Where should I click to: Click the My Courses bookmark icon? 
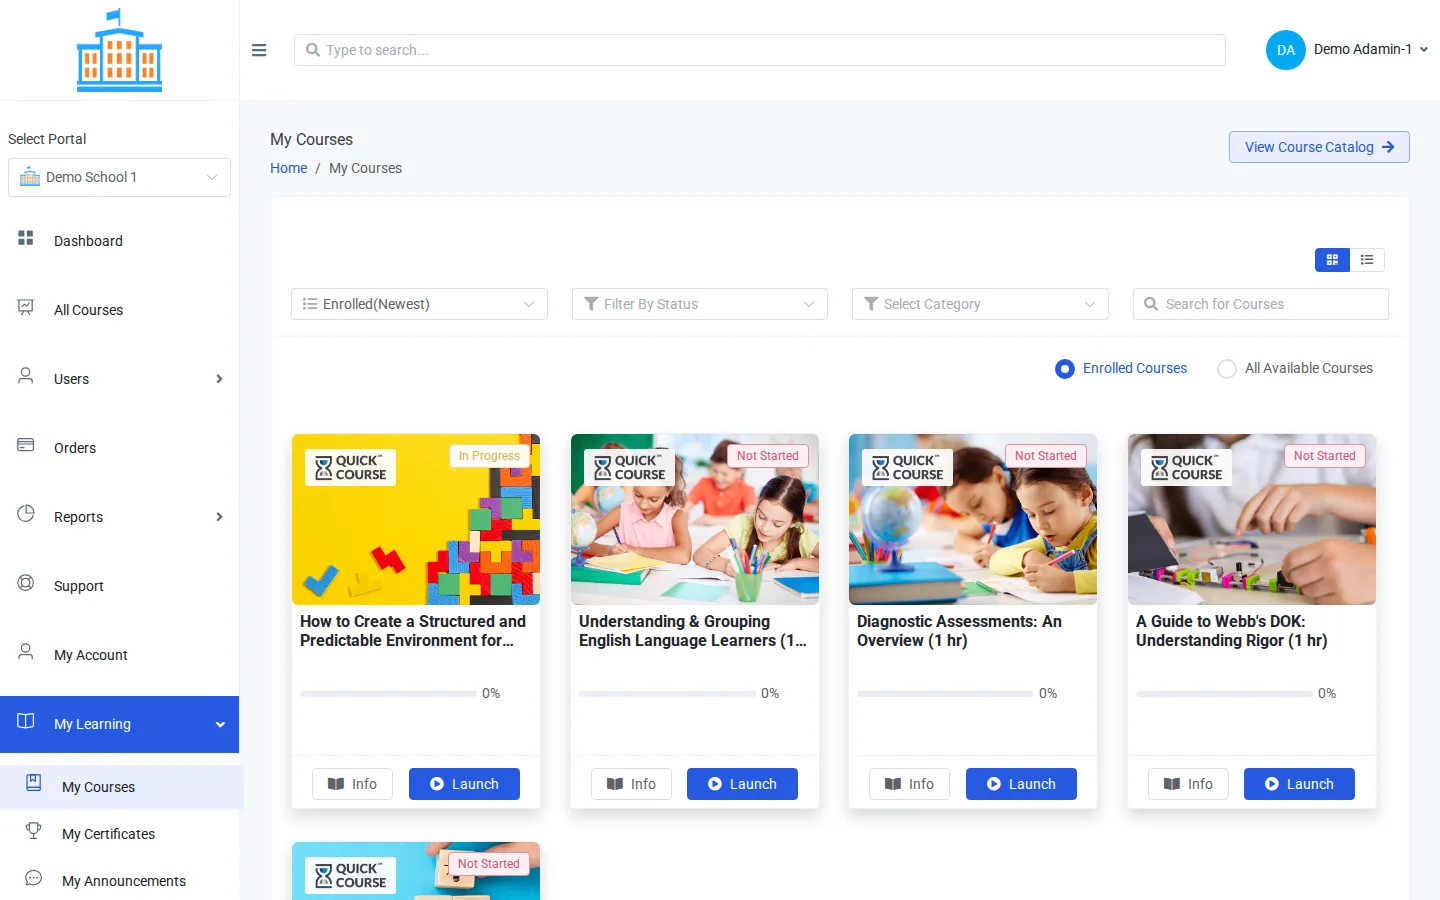coord(33,783)
